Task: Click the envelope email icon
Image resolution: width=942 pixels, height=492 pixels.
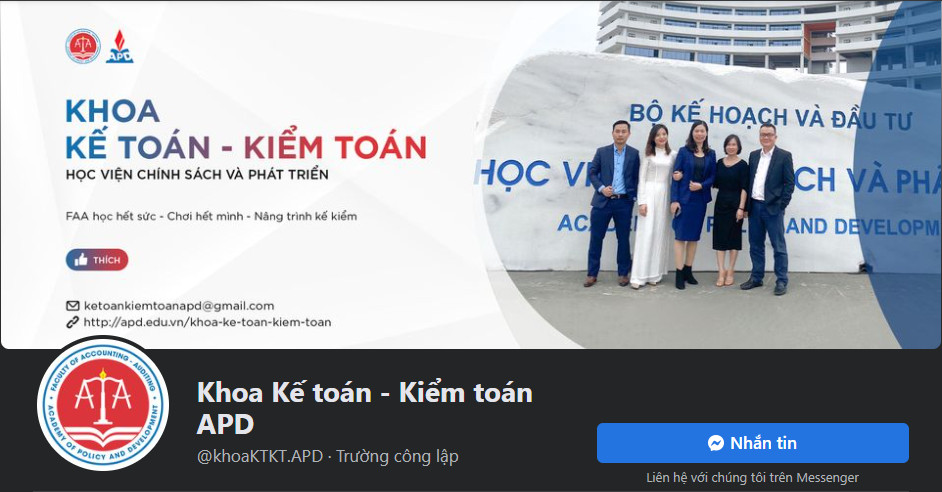Action: click(72, 306)
